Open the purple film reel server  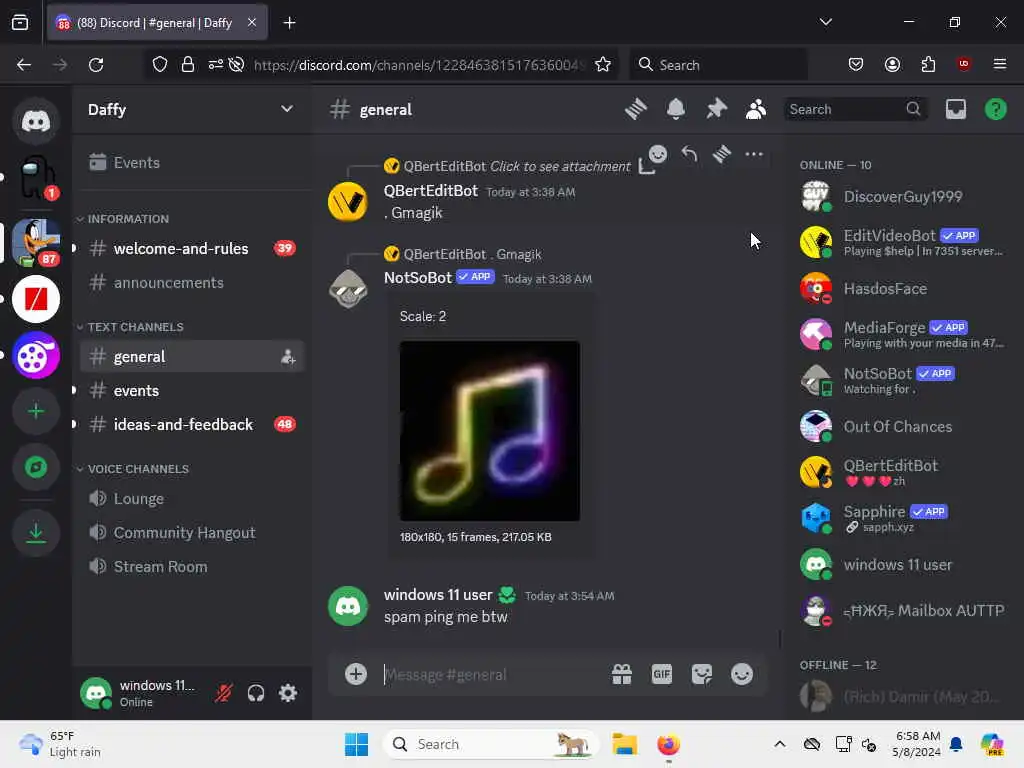pos(36,355)
